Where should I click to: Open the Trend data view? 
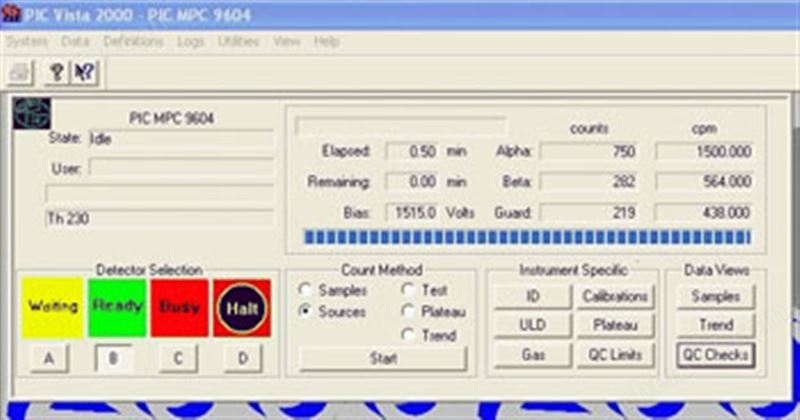[716, 325]
